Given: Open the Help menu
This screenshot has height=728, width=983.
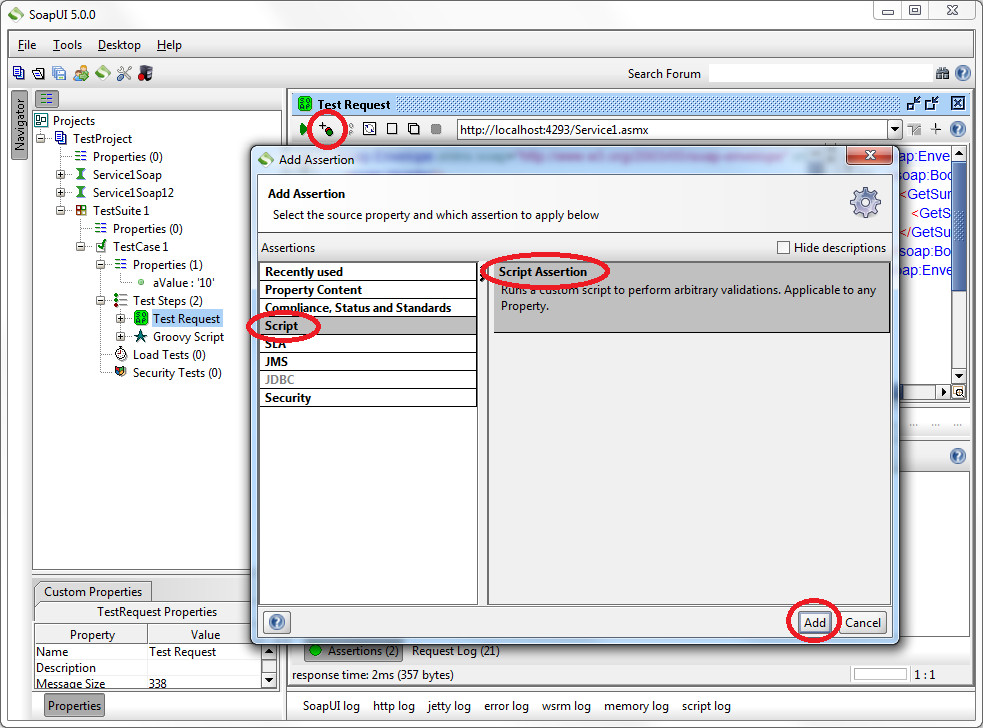Looking at the screenshot, I should coord(169,45).
